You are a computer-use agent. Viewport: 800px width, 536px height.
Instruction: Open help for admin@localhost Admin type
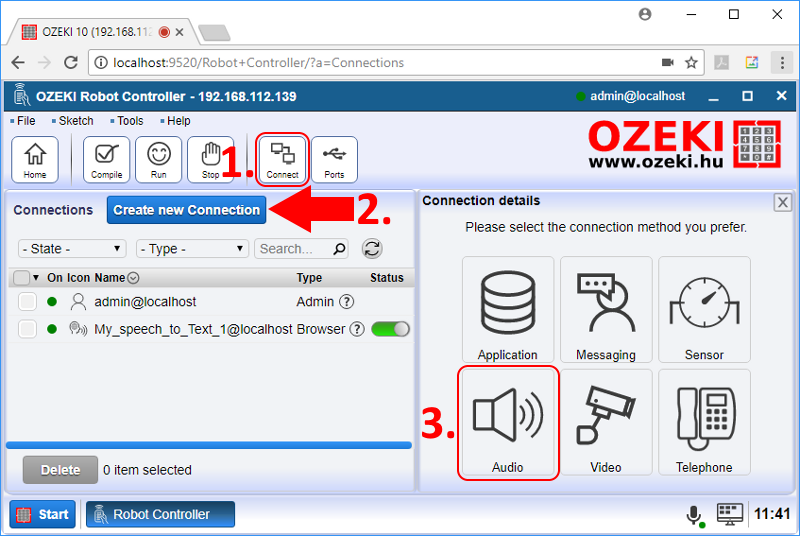pyautogui.click(x=346, y=302)
